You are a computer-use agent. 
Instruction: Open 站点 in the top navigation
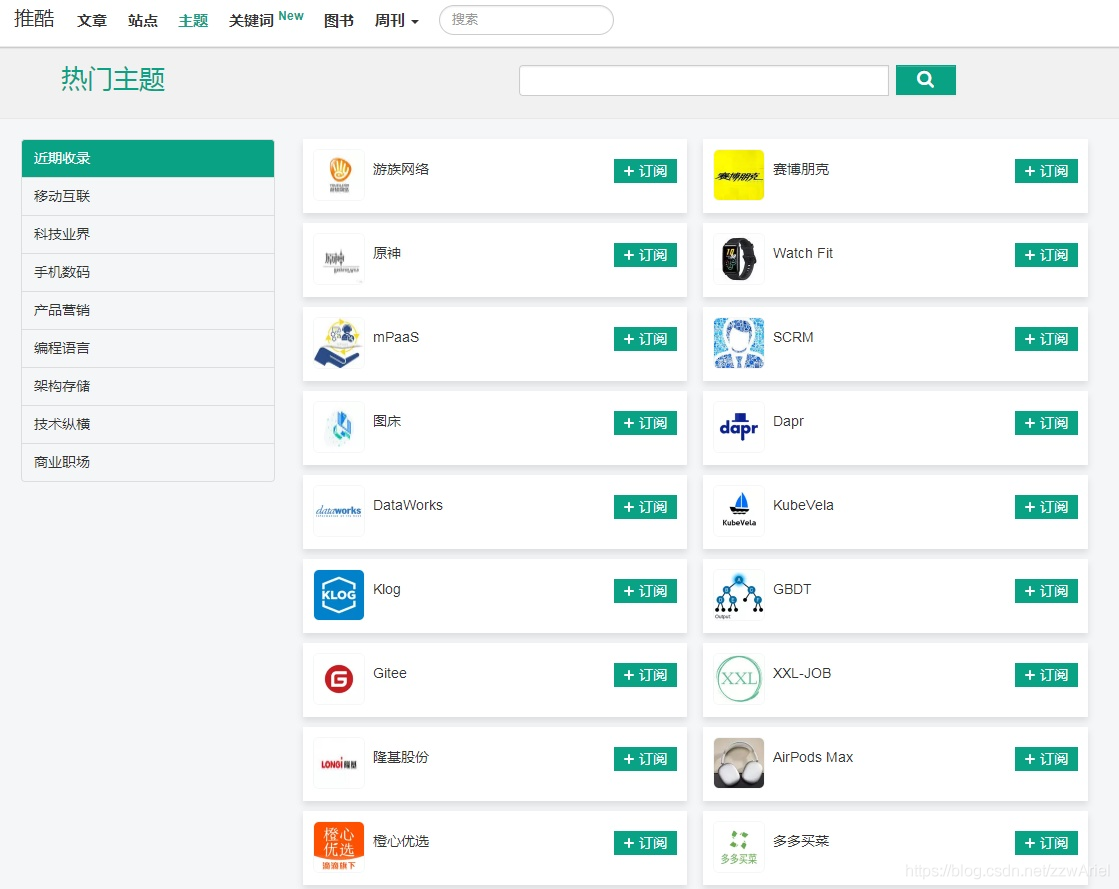[x=143, y=21]
